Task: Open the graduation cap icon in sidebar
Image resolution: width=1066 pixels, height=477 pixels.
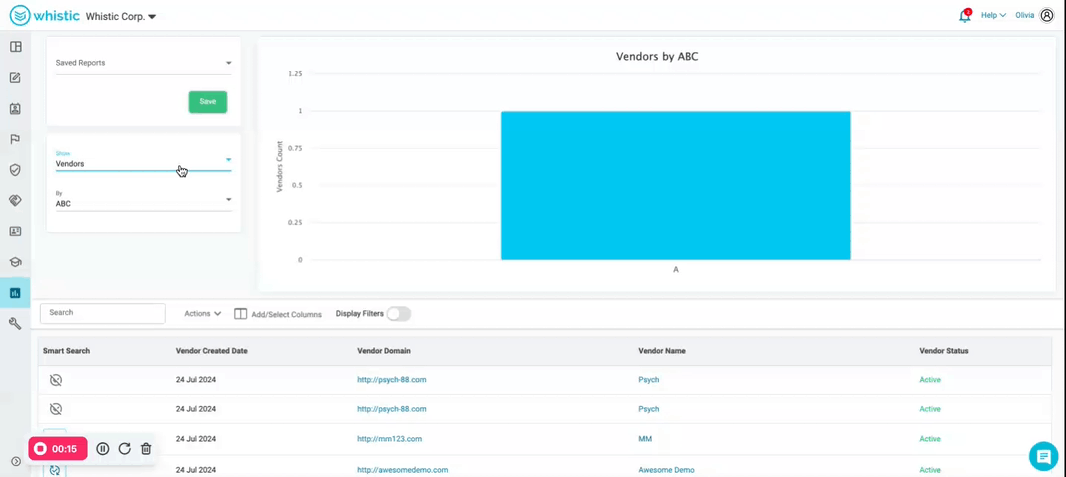Action: pos(15,262)
